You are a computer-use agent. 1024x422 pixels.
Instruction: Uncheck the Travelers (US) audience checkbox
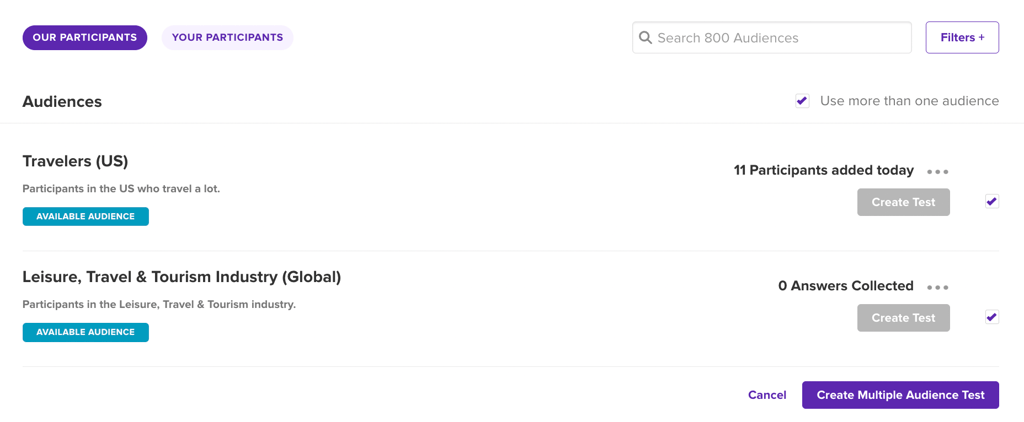point(991,202)
